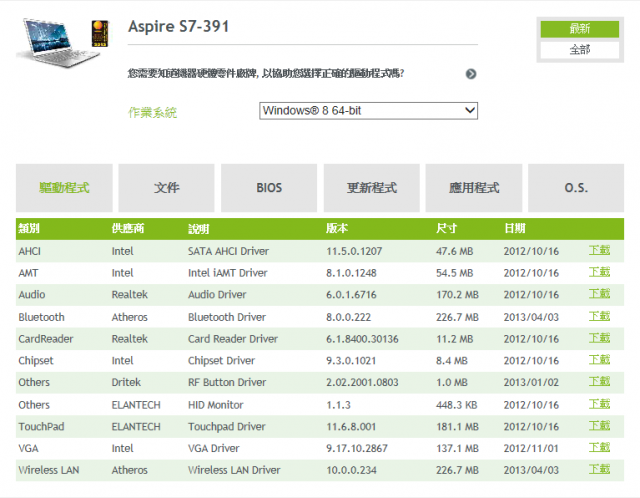
Task: Open the O.S. tab
Action: pyautogui.click(x=576, y=188)
